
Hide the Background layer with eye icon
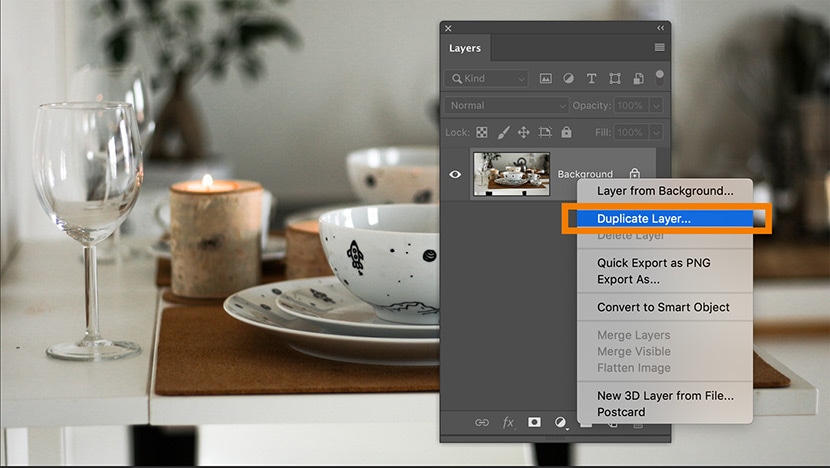(456, 174)
